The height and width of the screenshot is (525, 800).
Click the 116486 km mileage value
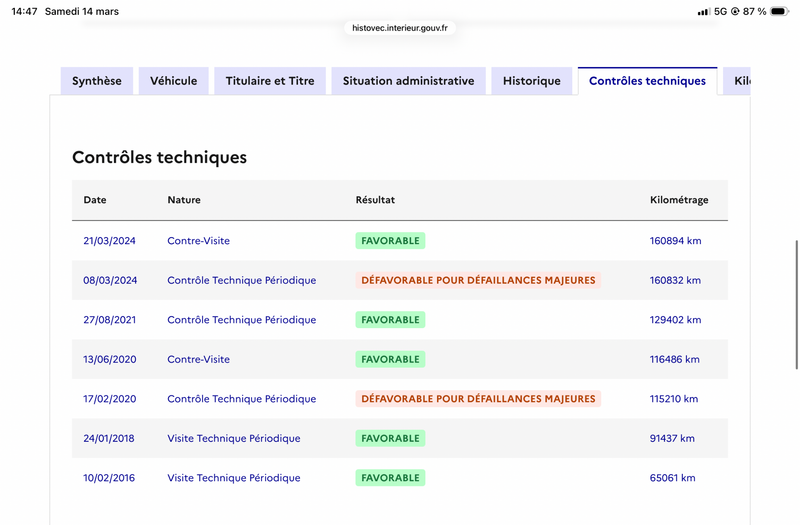(x=674, y=359)
